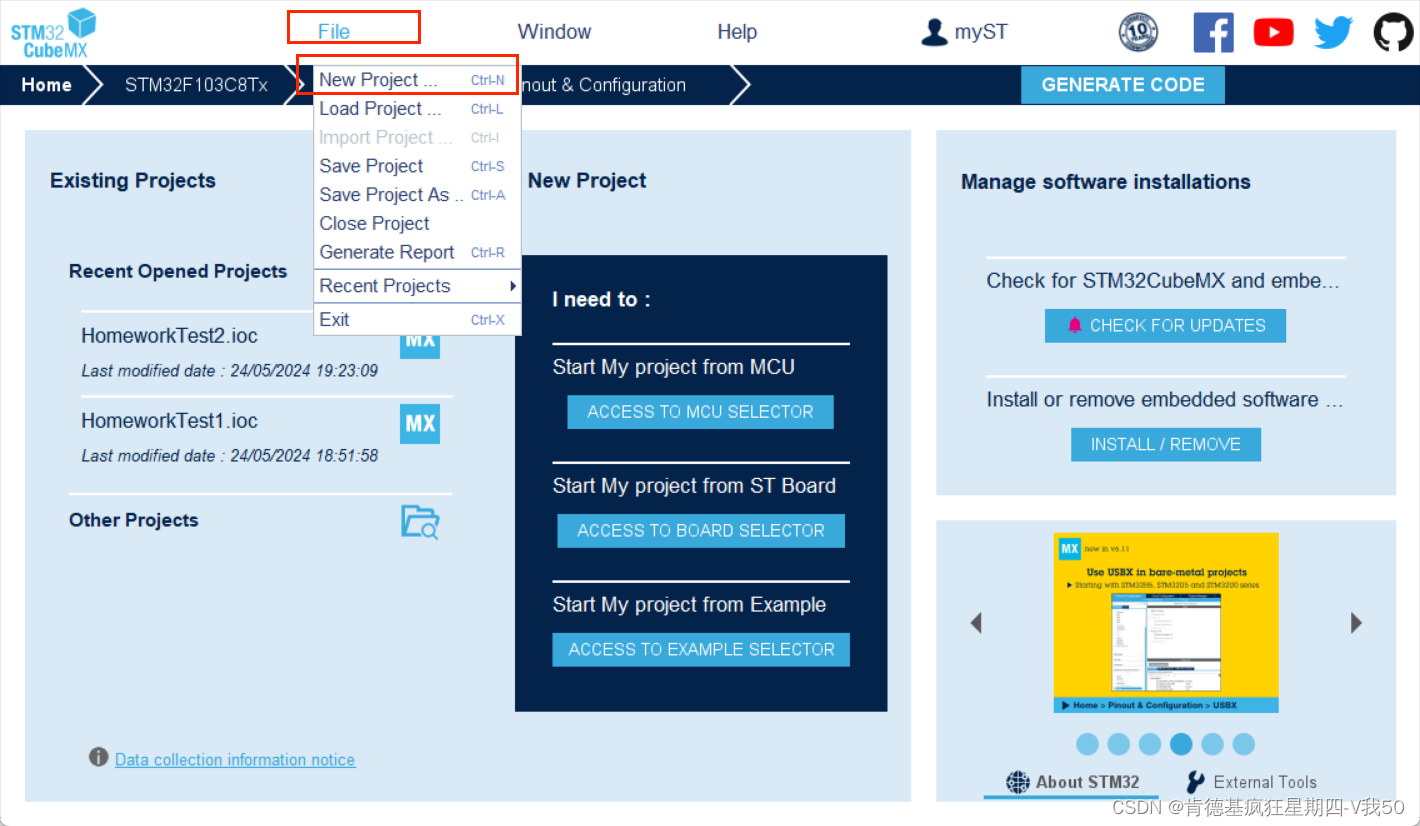Choose Generate Report menu entry

(417, 253)
